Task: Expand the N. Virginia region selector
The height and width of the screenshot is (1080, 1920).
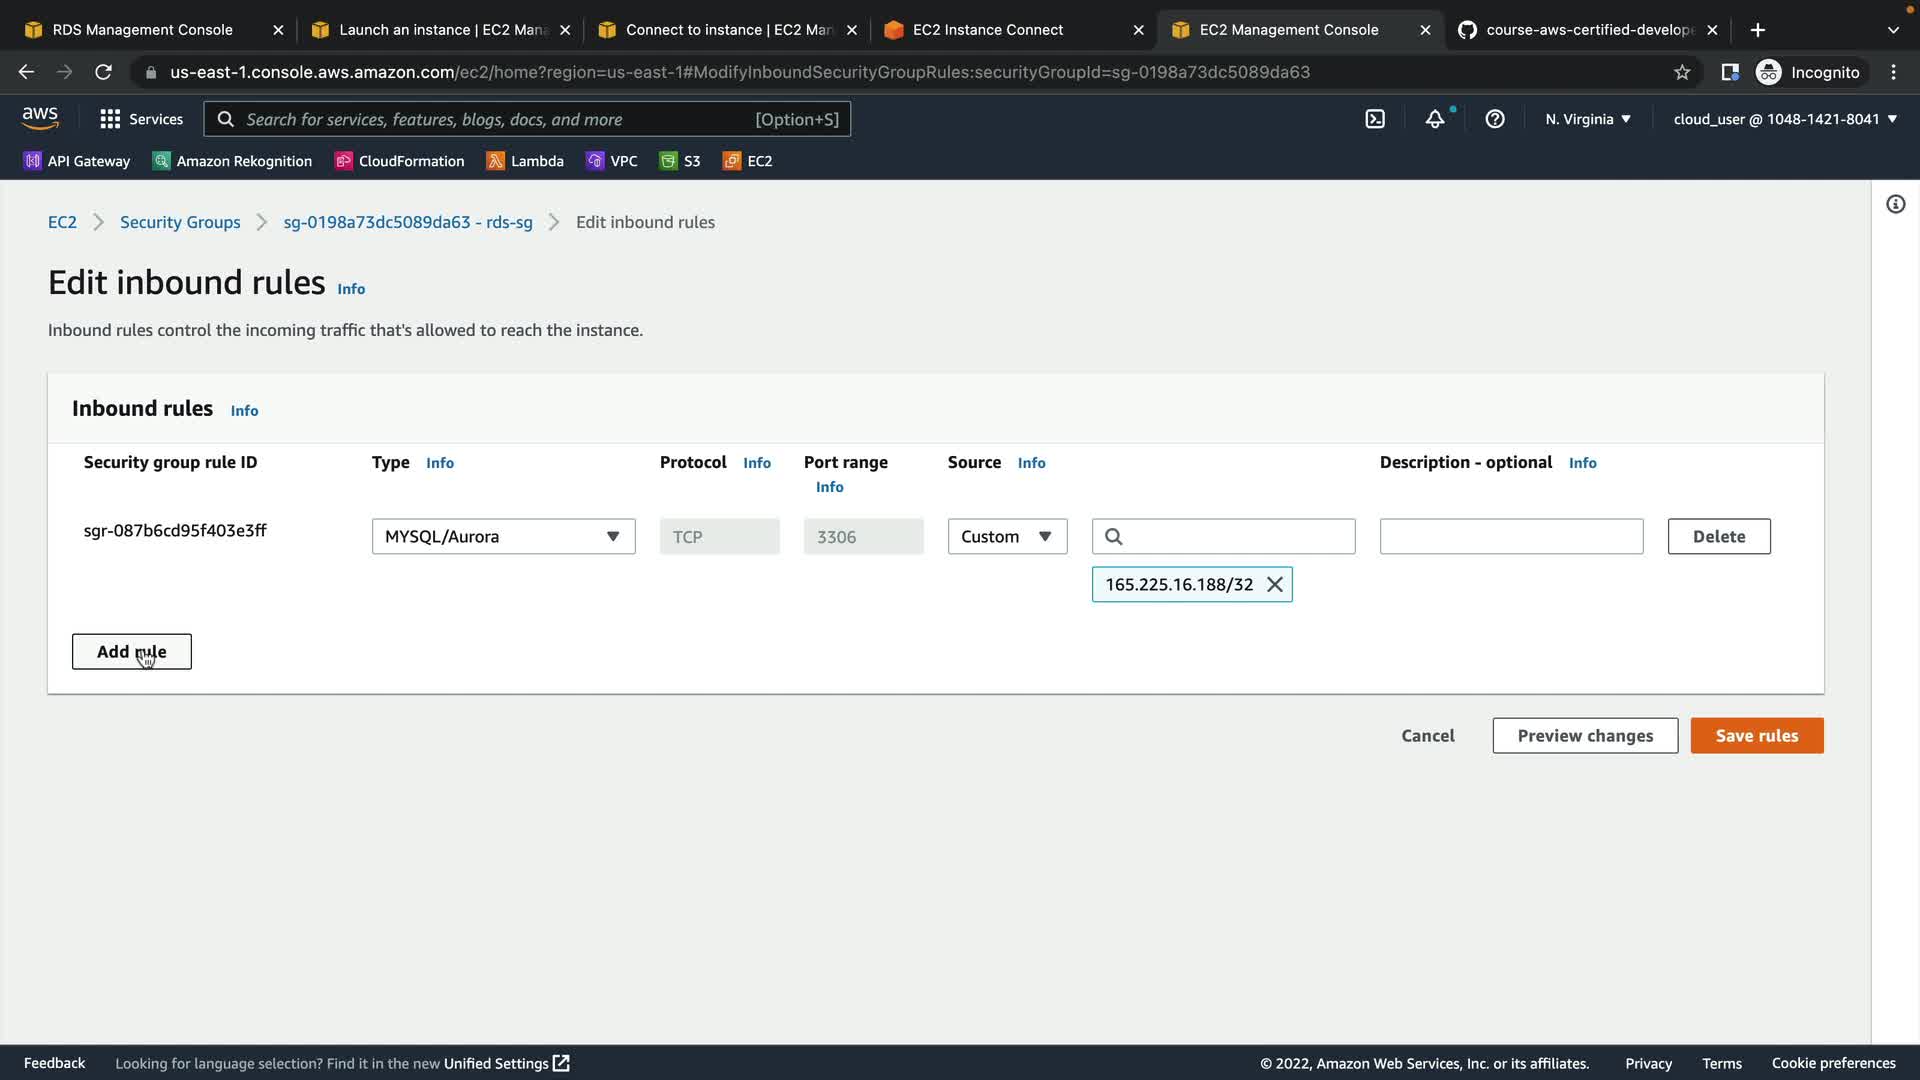Action: 1588,119
